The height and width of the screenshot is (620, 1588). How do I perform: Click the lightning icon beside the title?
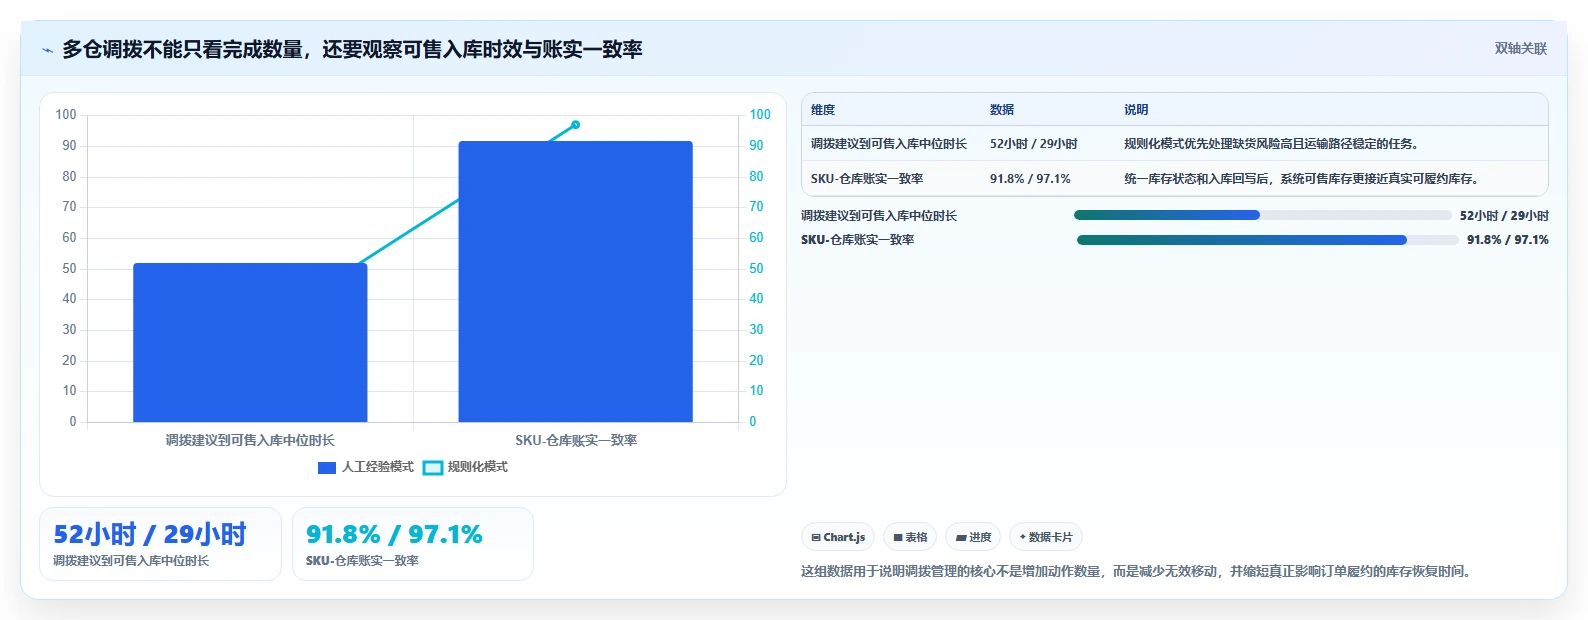coord(47,50)
